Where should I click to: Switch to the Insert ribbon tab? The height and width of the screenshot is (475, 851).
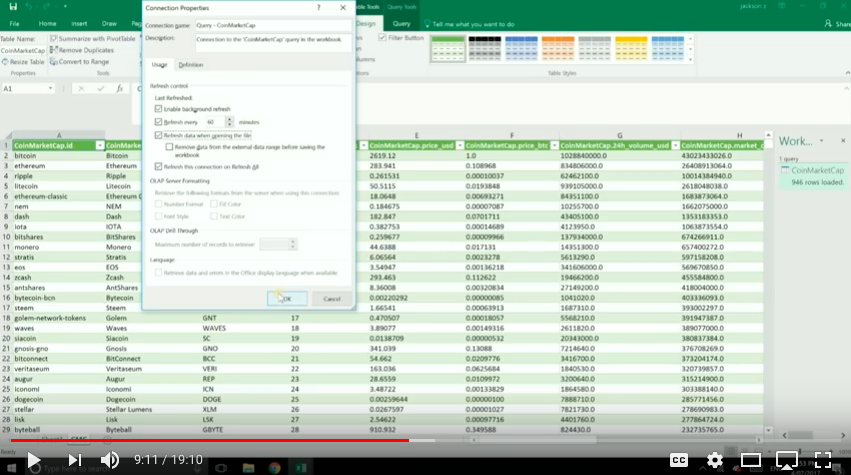(79, 24)
